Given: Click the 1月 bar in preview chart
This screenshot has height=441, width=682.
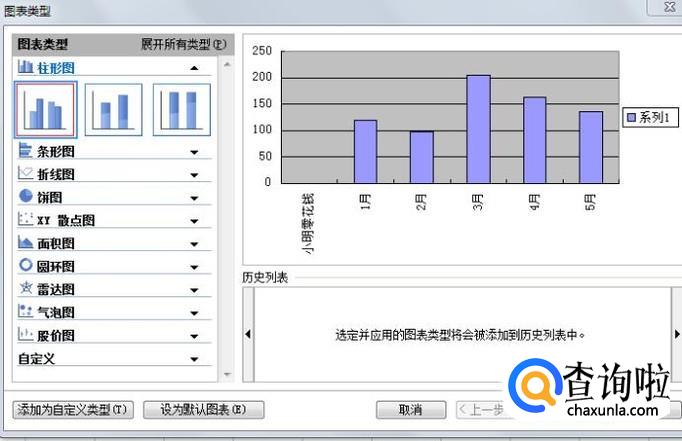Looking at the screenshot, I should (365, 152).
